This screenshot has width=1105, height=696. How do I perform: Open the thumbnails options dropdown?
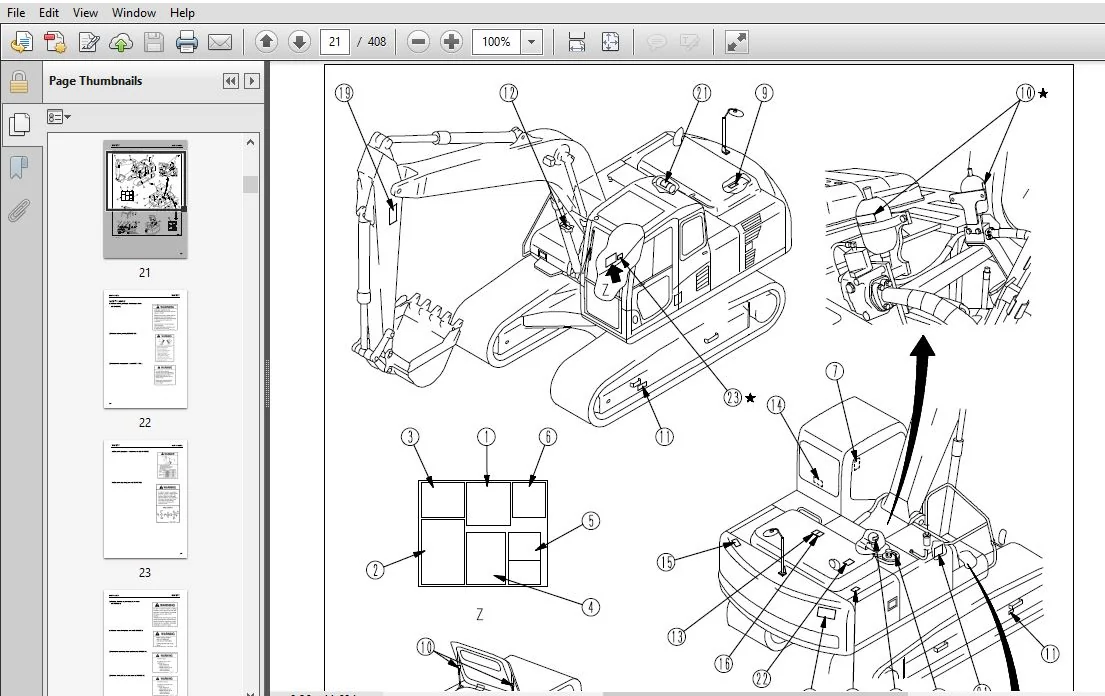pos(58,117)
